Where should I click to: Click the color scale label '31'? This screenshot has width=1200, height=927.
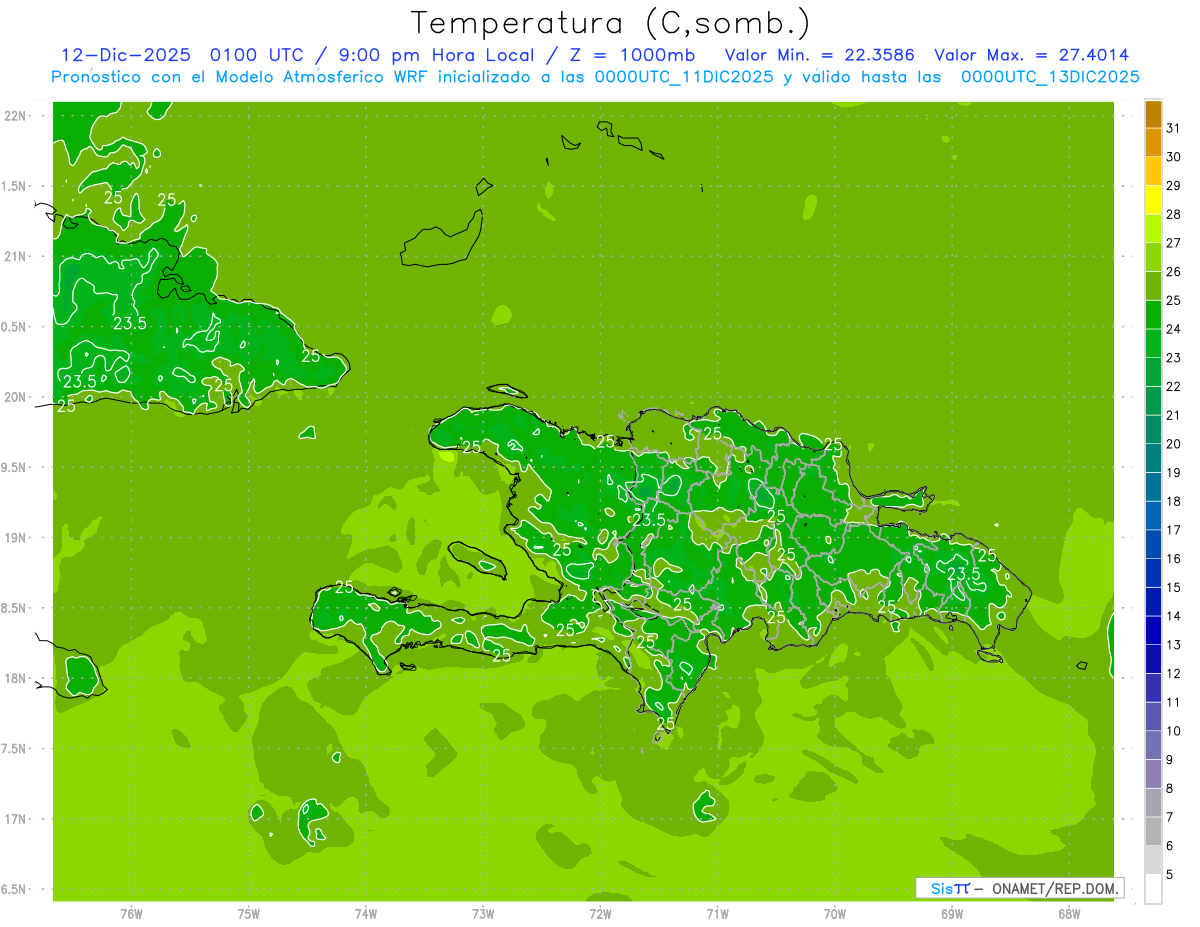1174,128
